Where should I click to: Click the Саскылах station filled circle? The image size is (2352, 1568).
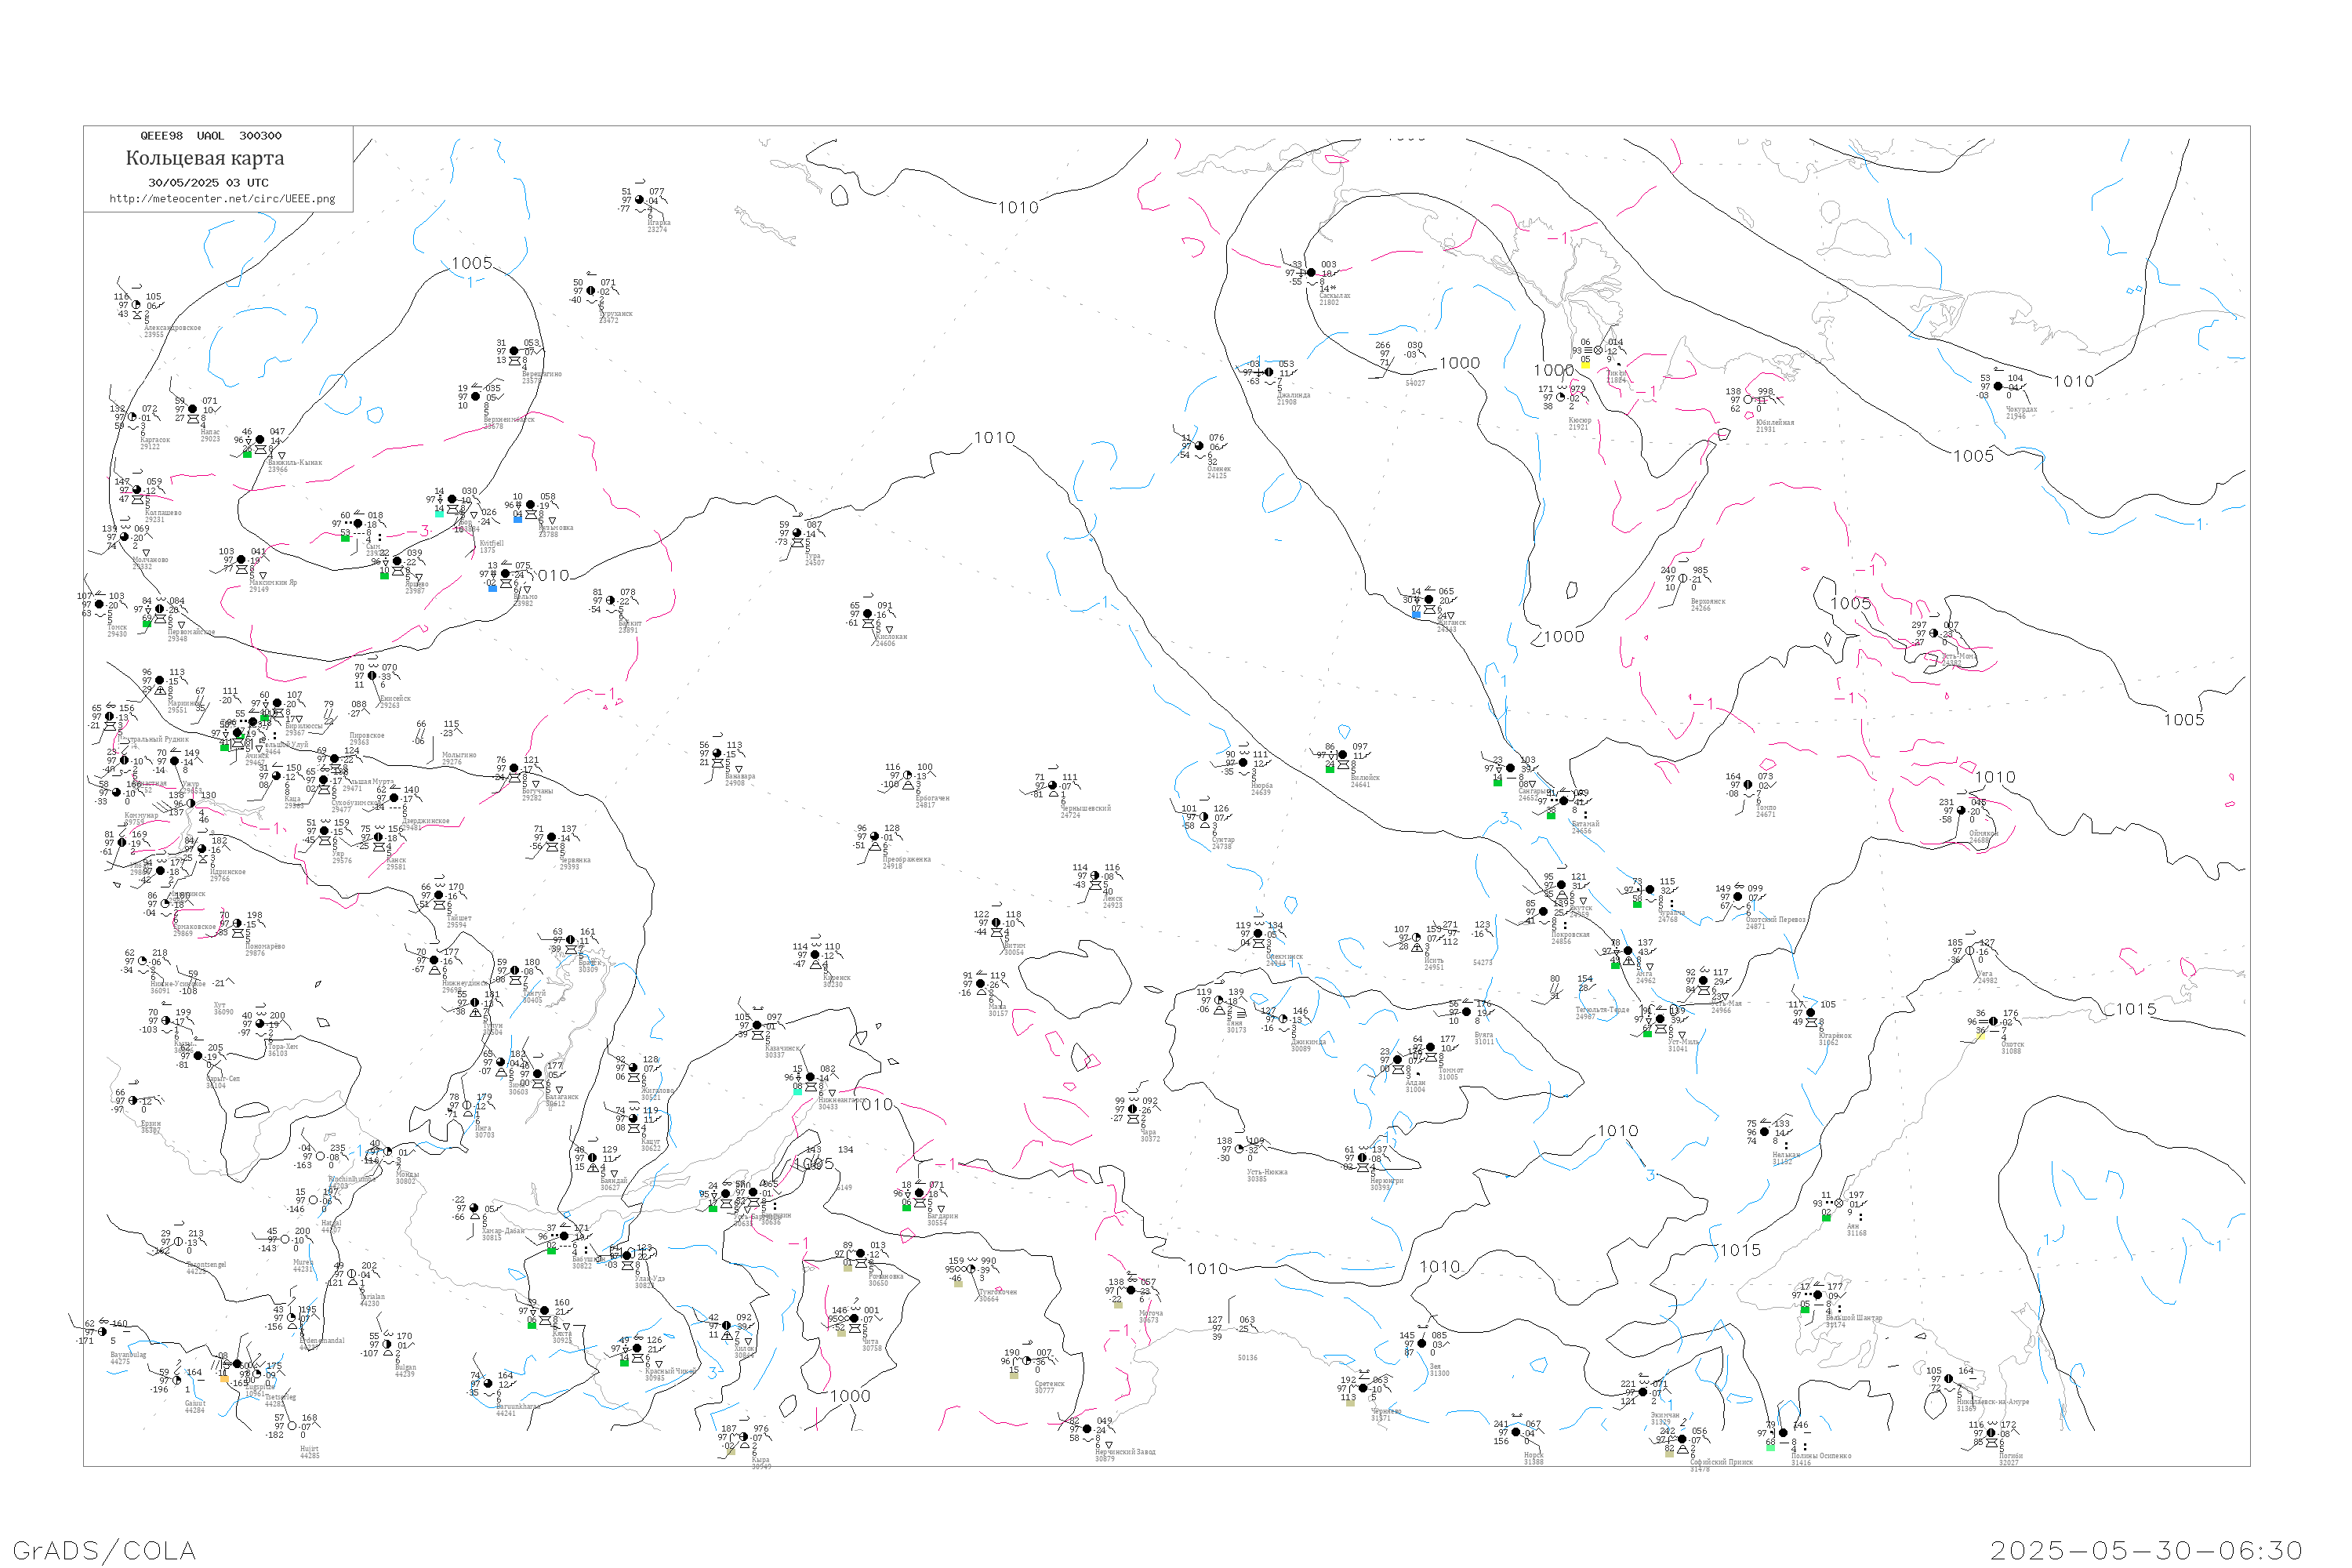(1312, 273)
